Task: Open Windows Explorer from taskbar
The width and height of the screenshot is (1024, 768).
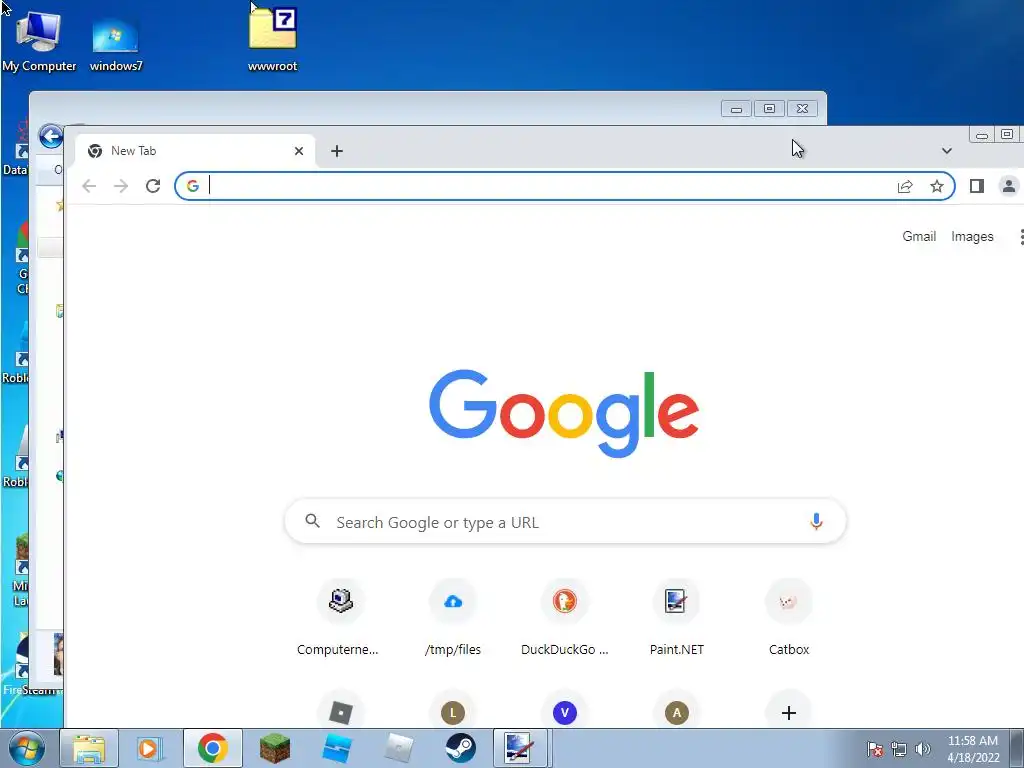Action: pos(89,748)
